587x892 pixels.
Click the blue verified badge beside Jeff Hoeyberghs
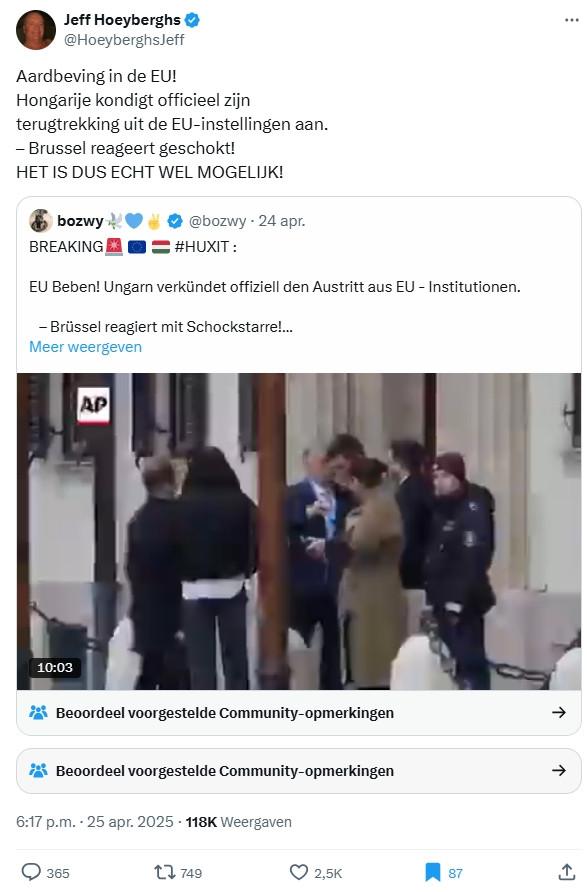pyautogui.click(x=192, y=20)
